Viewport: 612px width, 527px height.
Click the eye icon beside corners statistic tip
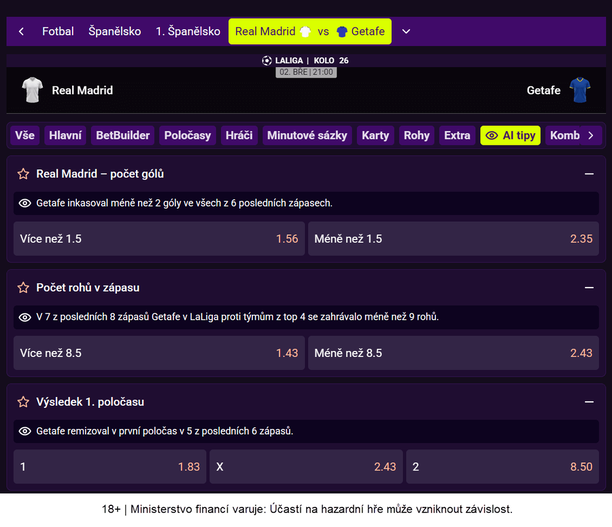pyautogui.click(x=25, y=317)
